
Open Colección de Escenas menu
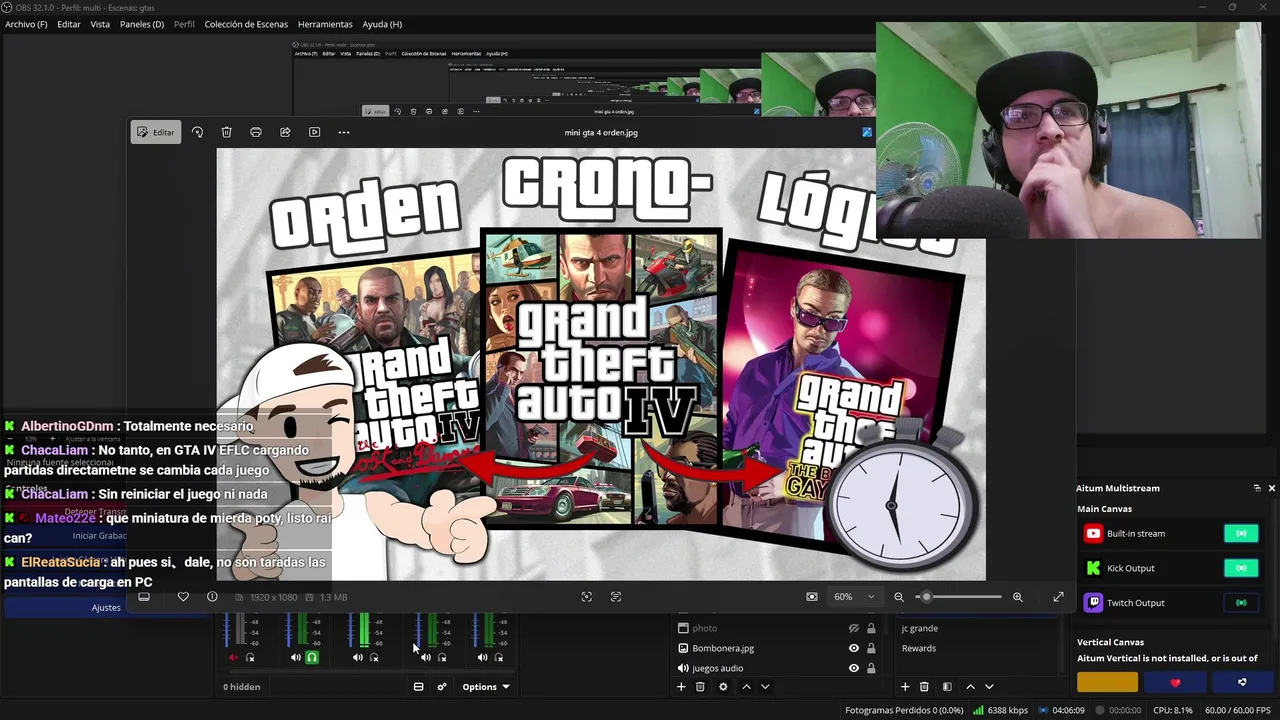[x=246, y=24]
